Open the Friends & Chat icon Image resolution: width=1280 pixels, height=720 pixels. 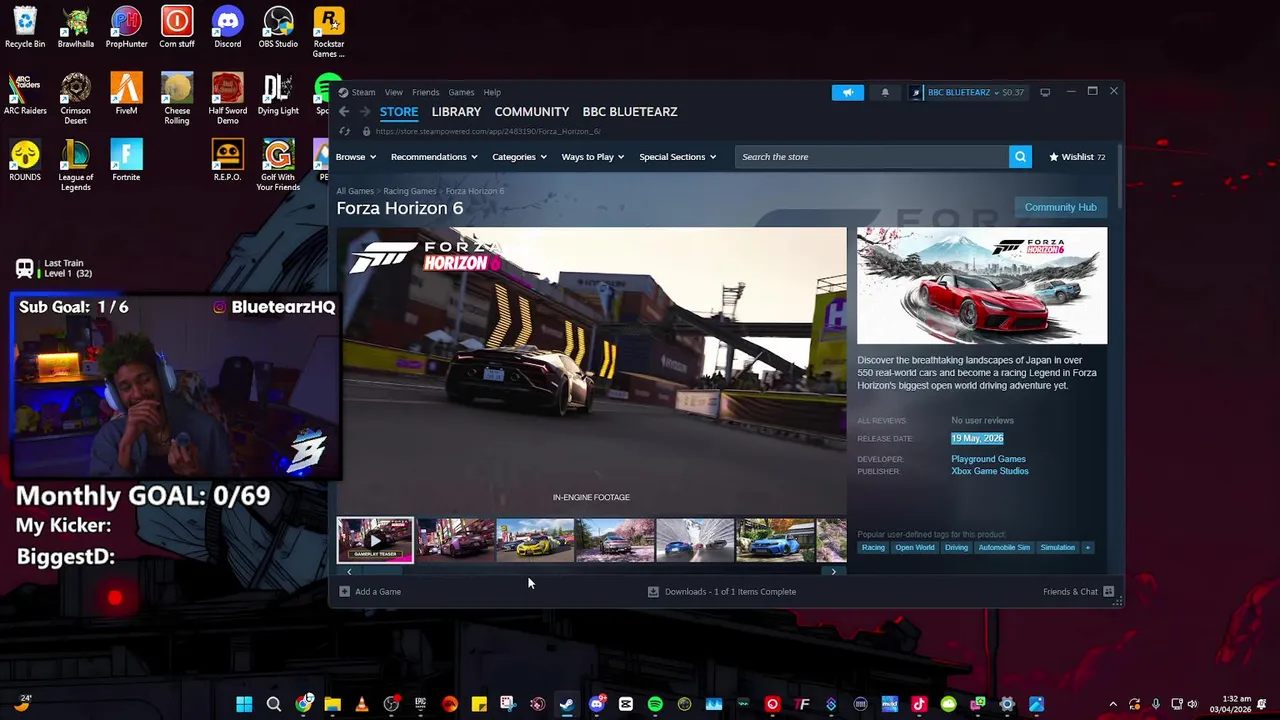1108,591
